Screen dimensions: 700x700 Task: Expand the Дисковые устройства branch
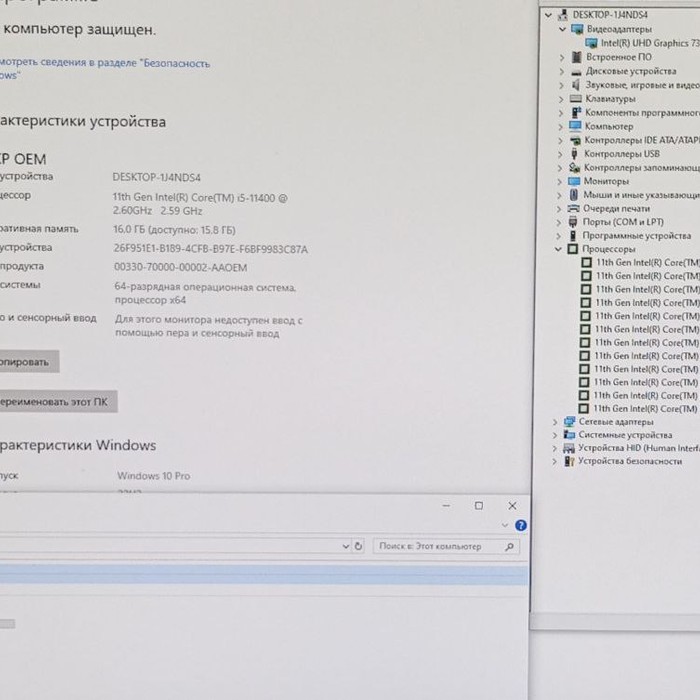click(x=562, y=71)
